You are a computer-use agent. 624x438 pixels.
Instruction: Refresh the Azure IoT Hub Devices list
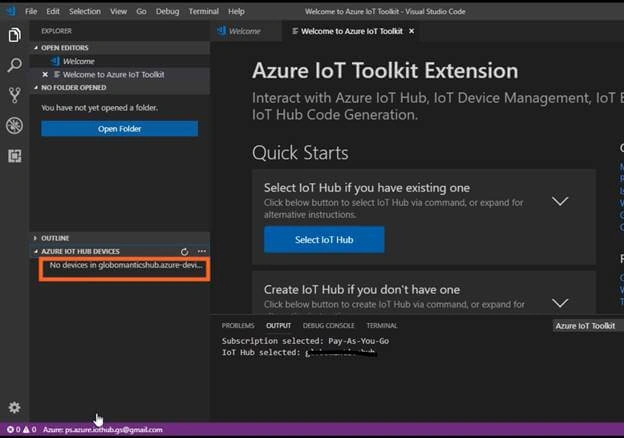click(x=184, y=252)
